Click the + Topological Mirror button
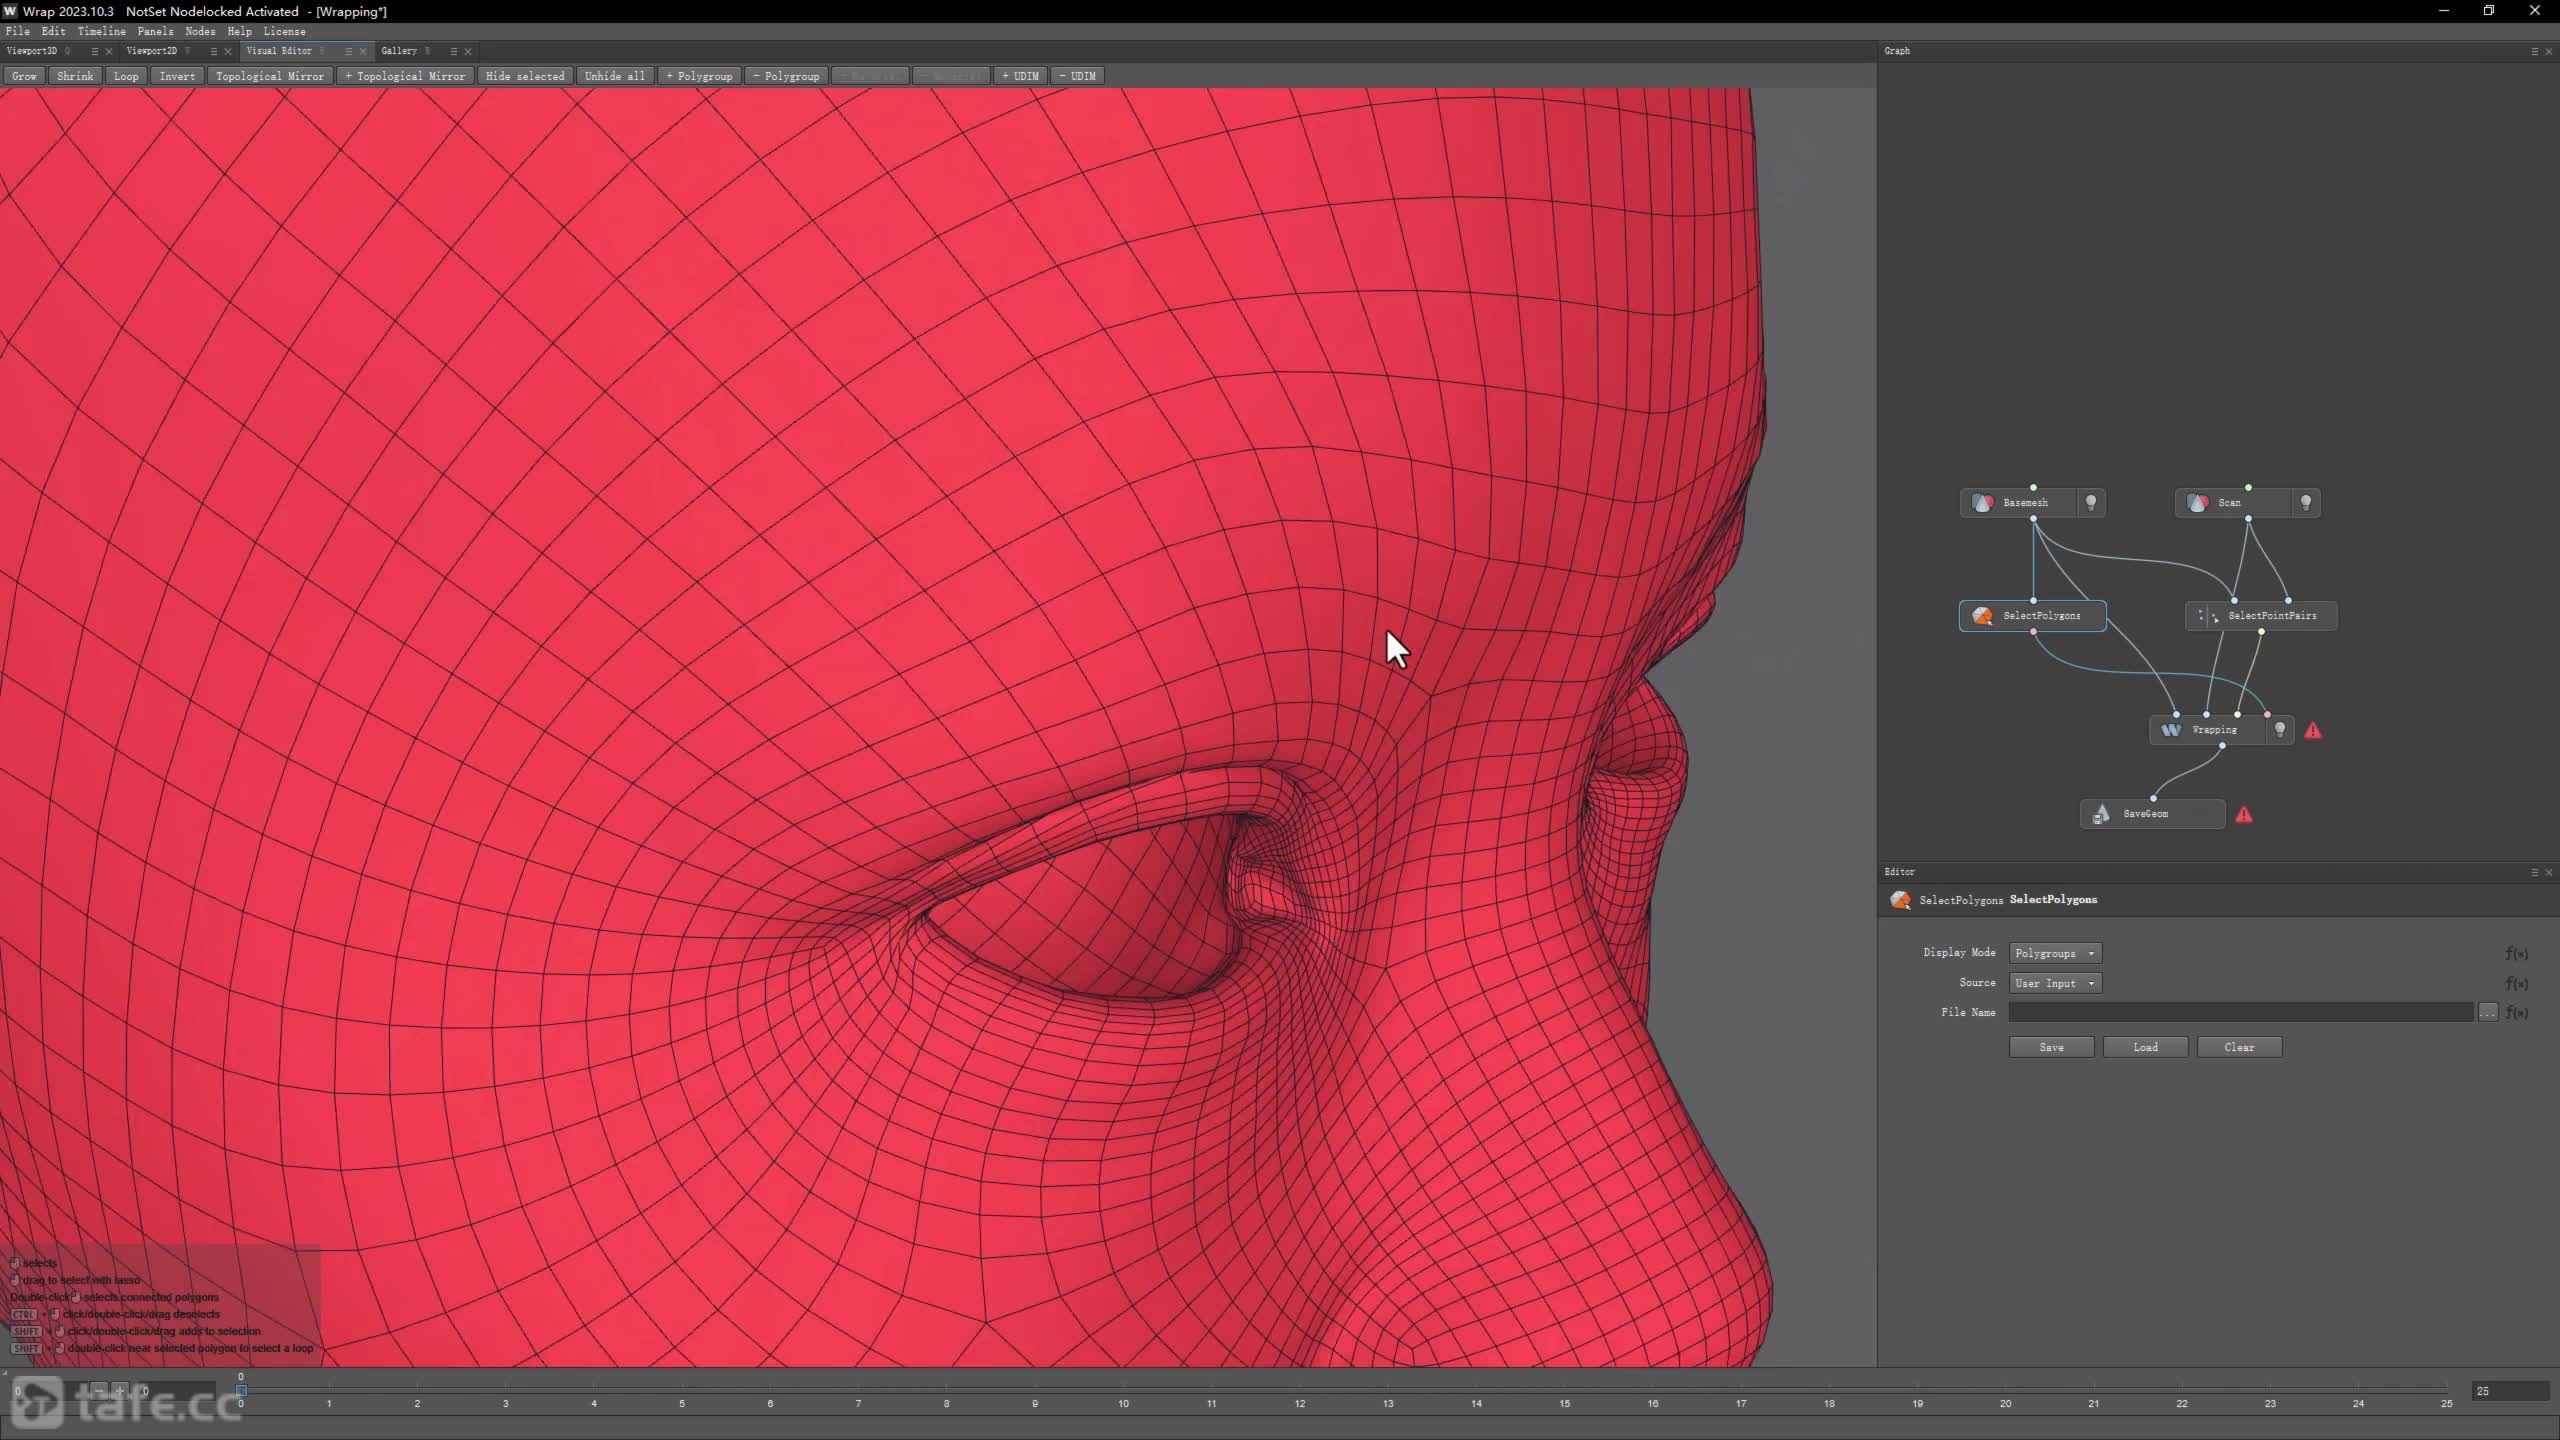The width and height of the screenshot is (2560, 1440). coord(405,76)
